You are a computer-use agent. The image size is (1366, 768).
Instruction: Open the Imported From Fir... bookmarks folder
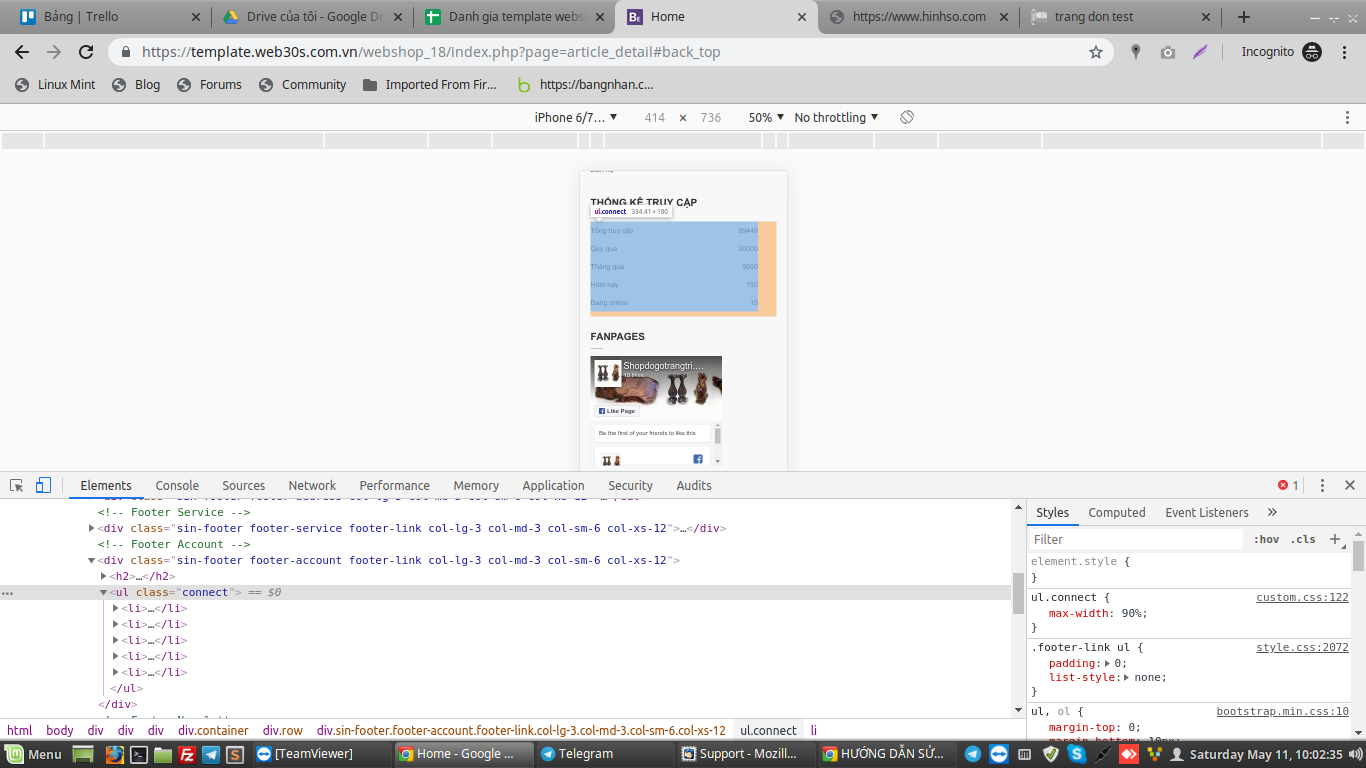click(430, 85)
